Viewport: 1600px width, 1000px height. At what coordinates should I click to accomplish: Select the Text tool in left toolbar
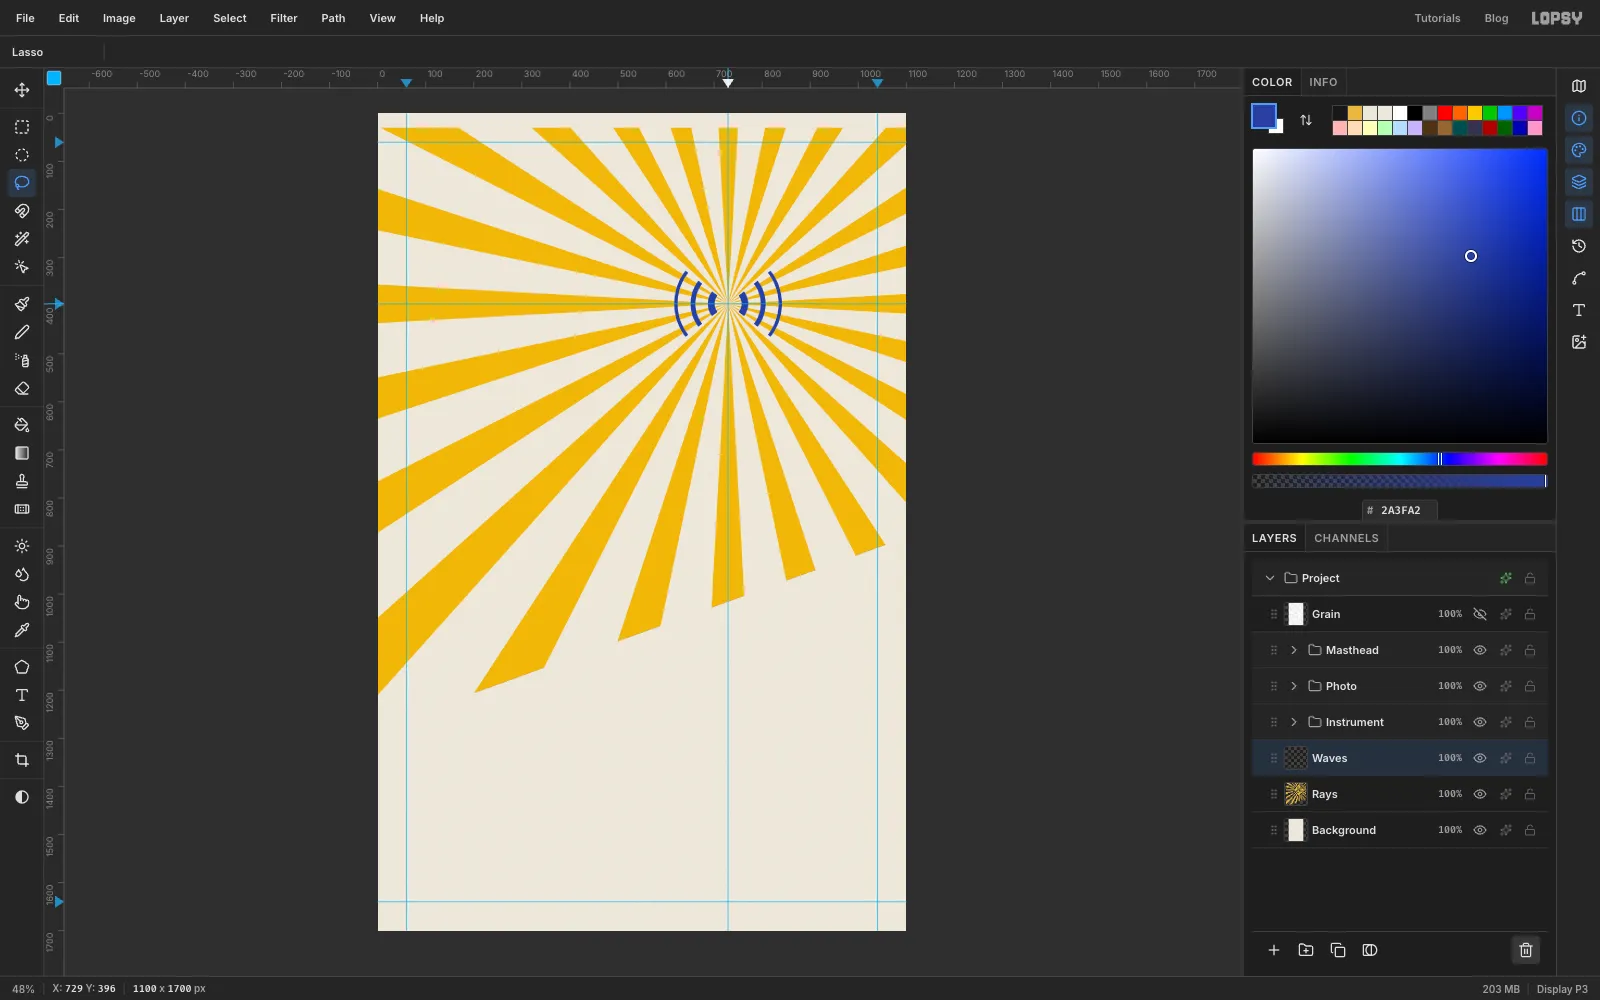click(x=22, y=695)
